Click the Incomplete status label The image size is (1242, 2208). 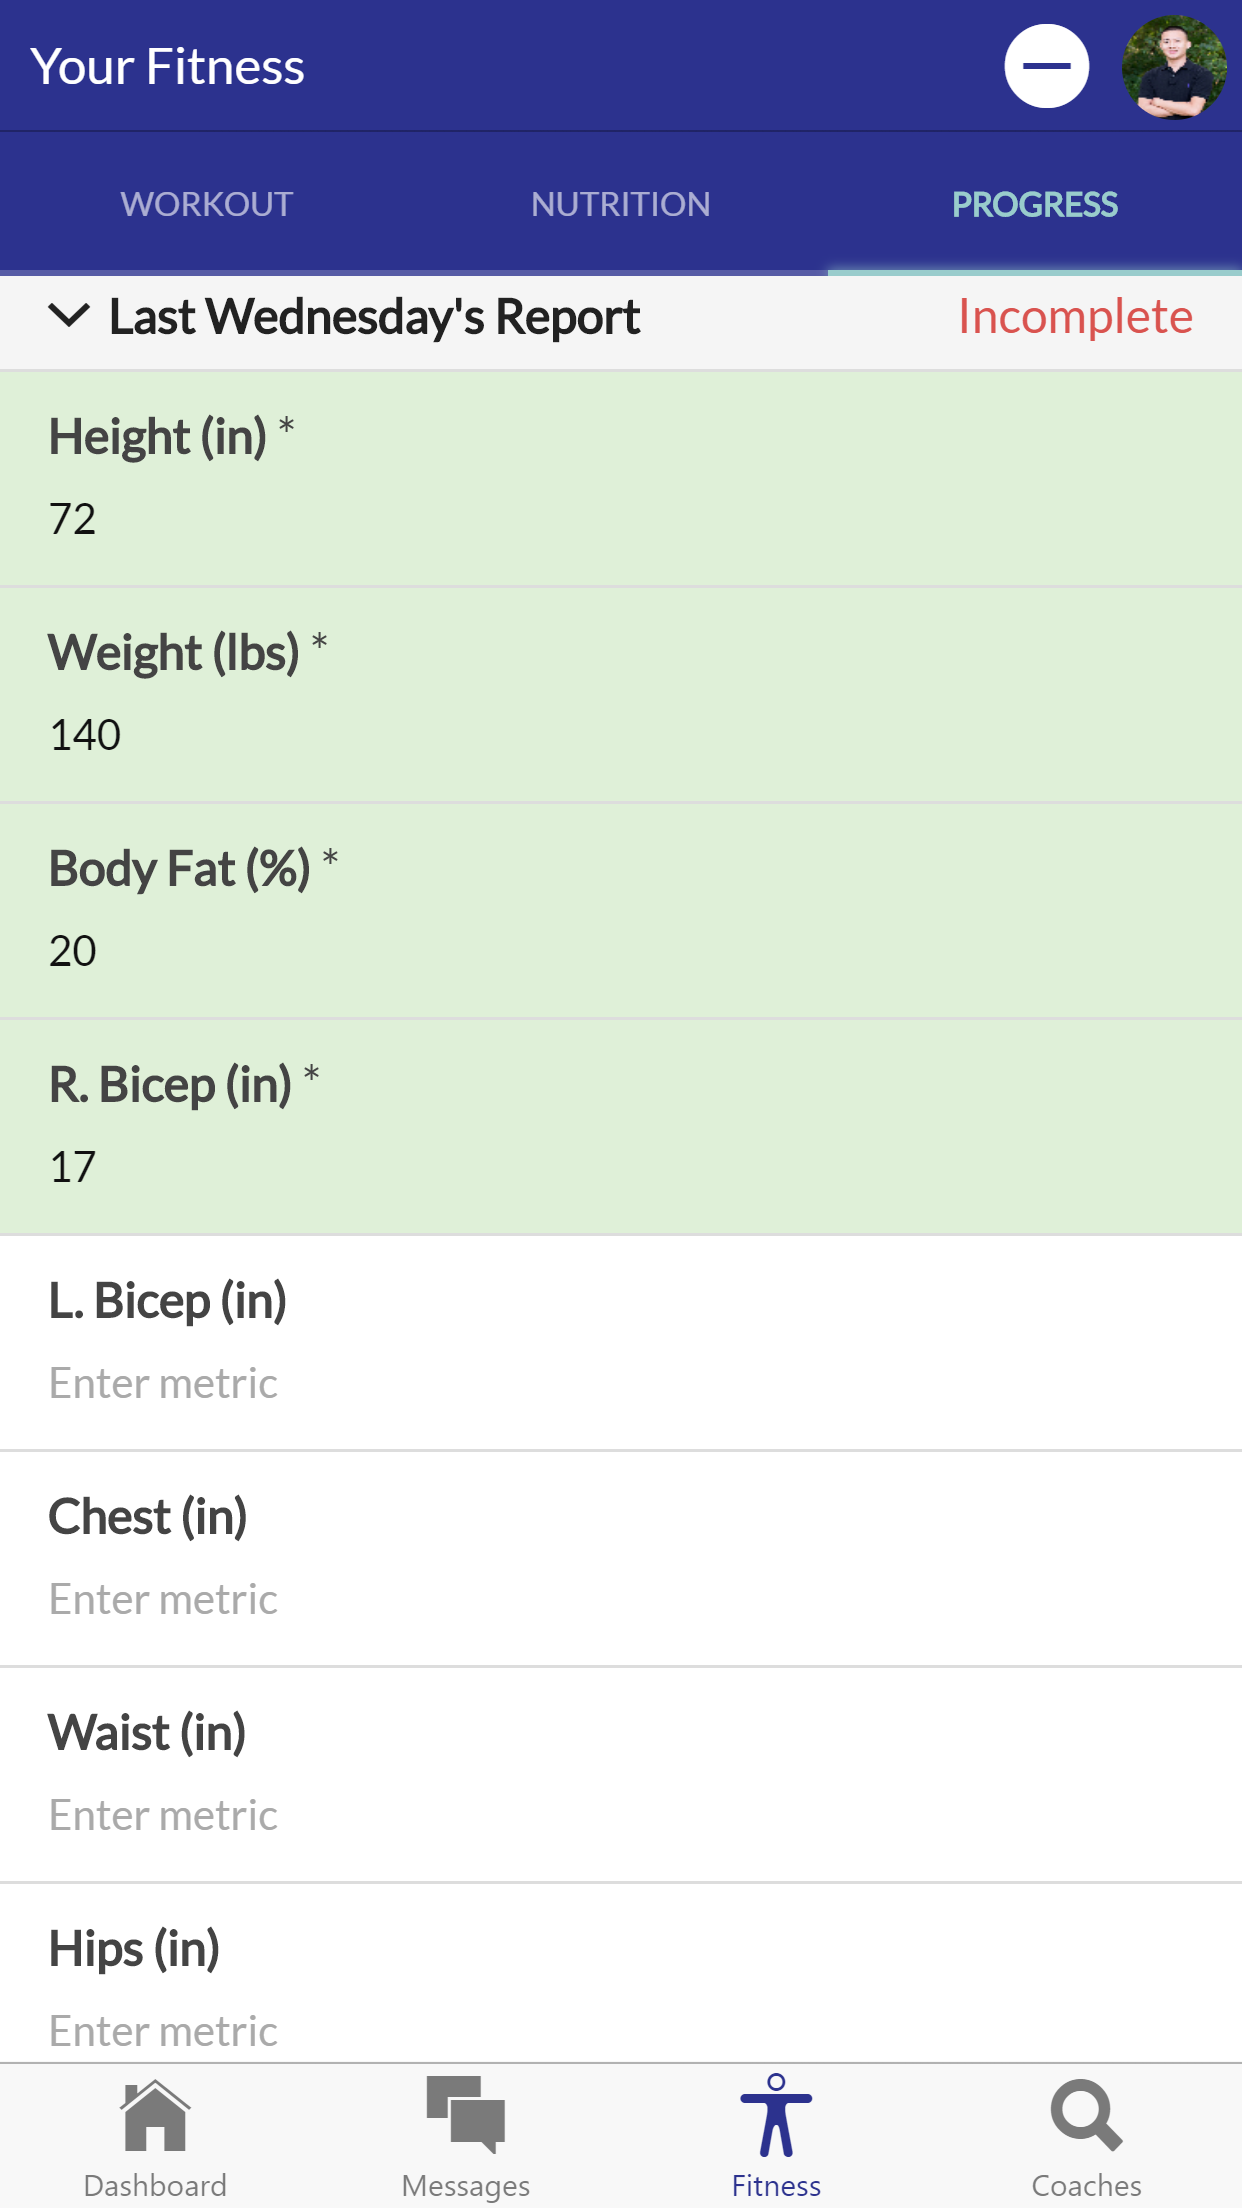(x=1075, y=317)
